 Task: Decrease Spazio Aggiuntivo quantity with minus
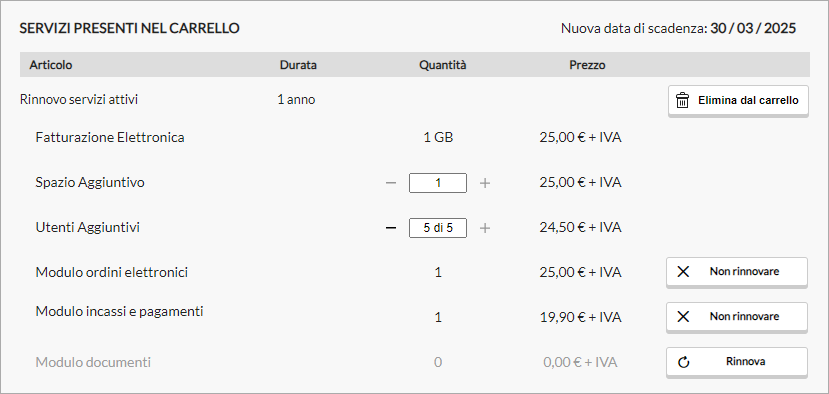tap(391, 183)
